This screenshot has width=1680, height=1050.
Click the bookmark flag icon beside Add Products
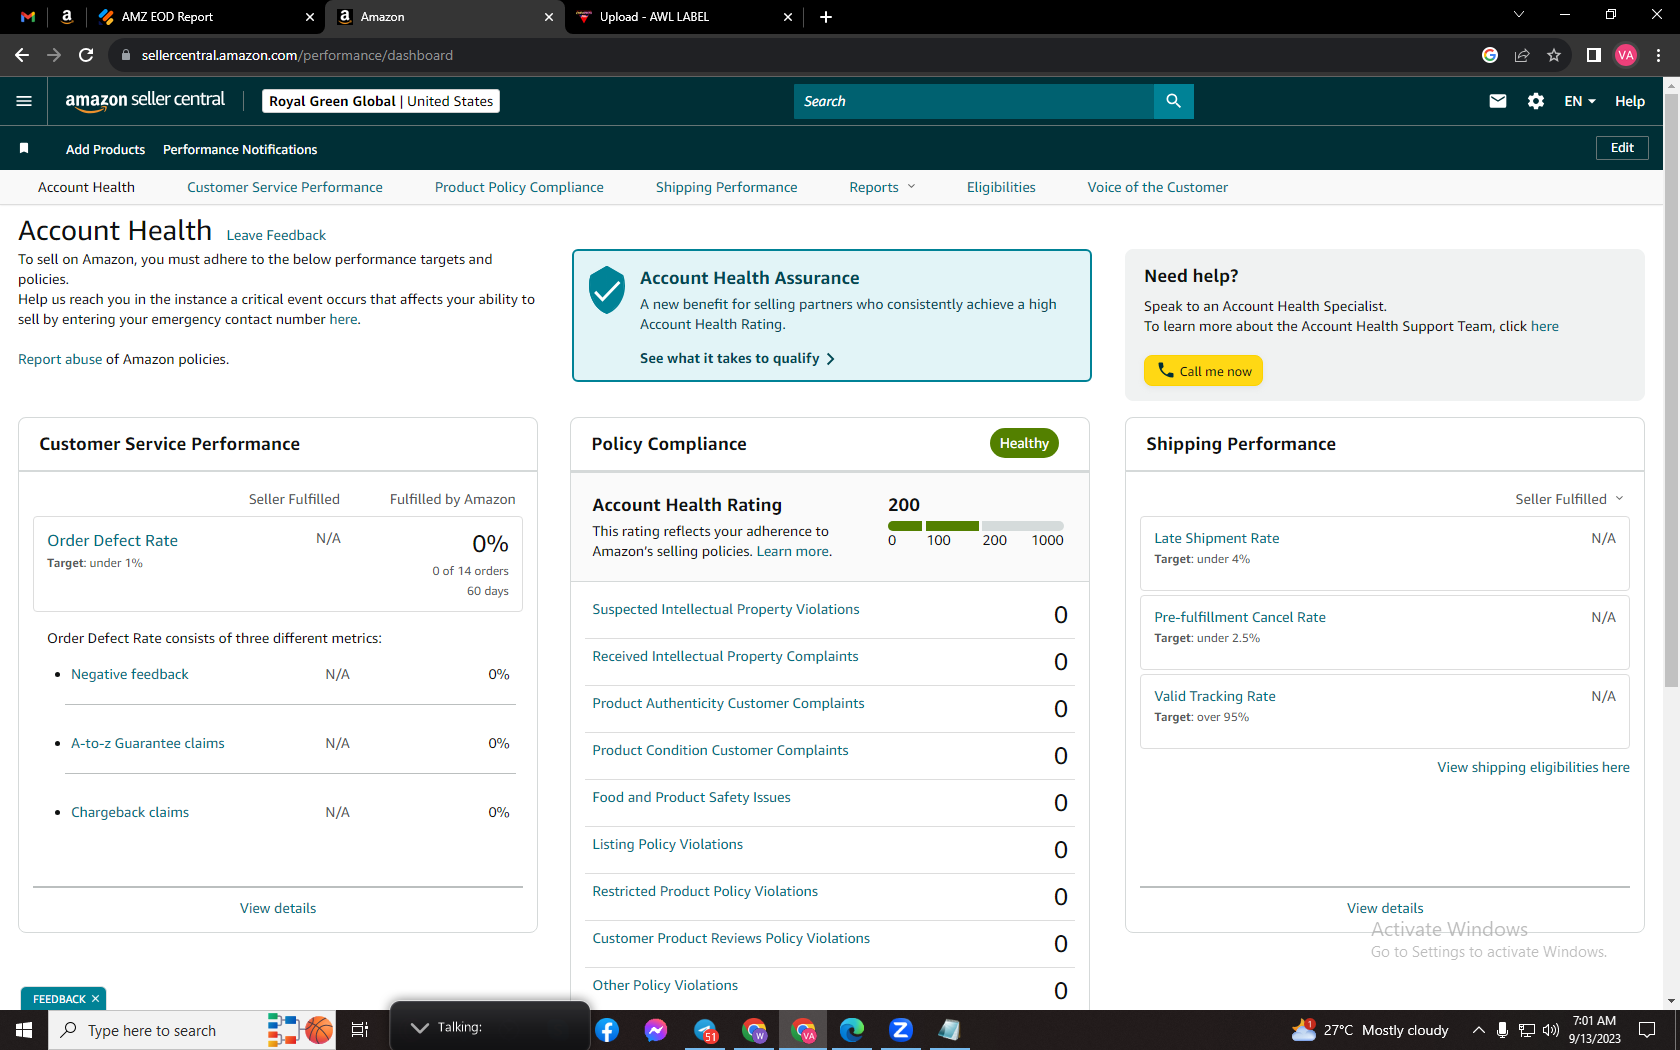(x=24, y=149)
